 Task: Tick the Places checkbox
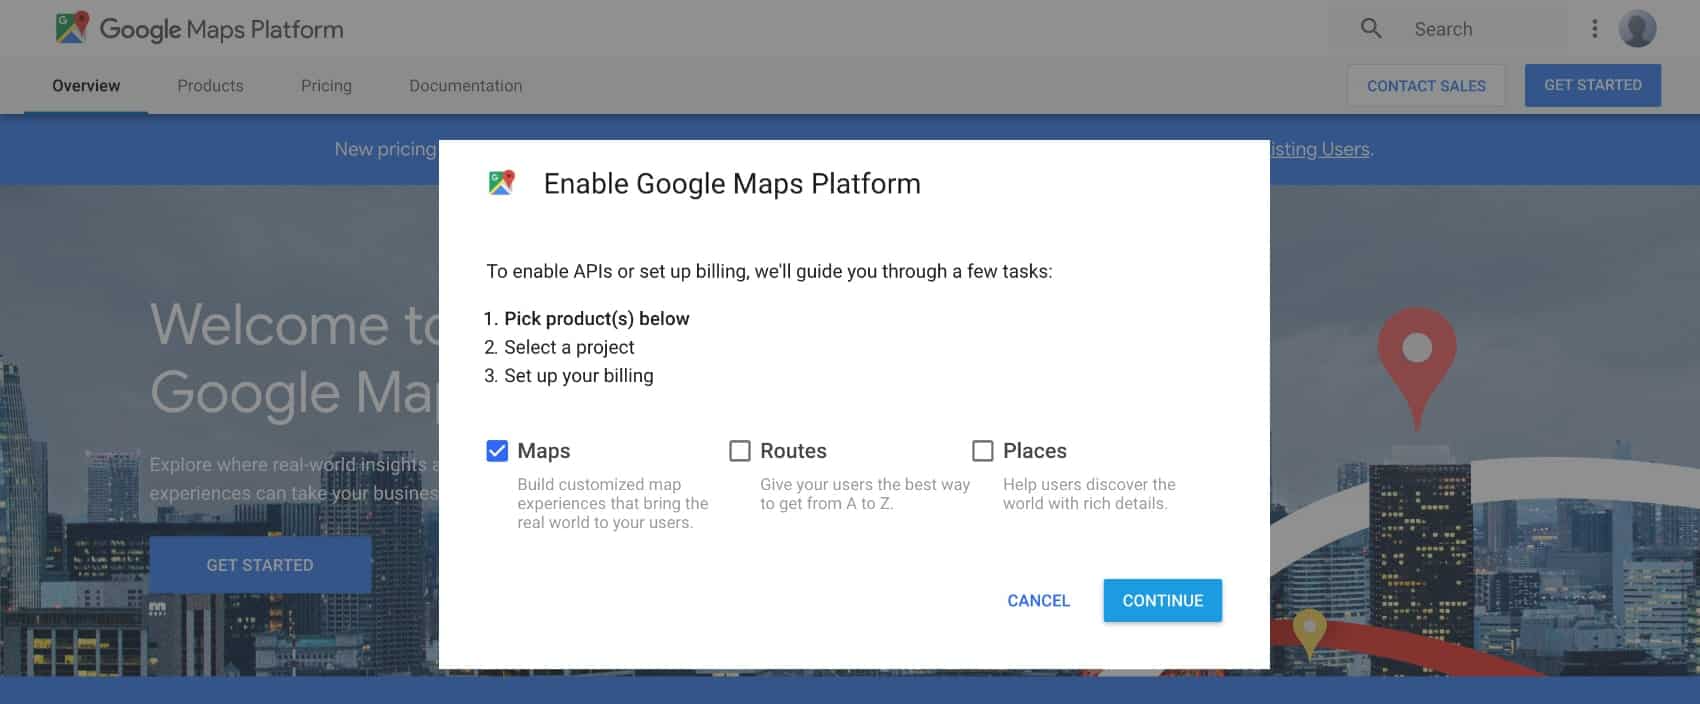click(x=983, y=451)
